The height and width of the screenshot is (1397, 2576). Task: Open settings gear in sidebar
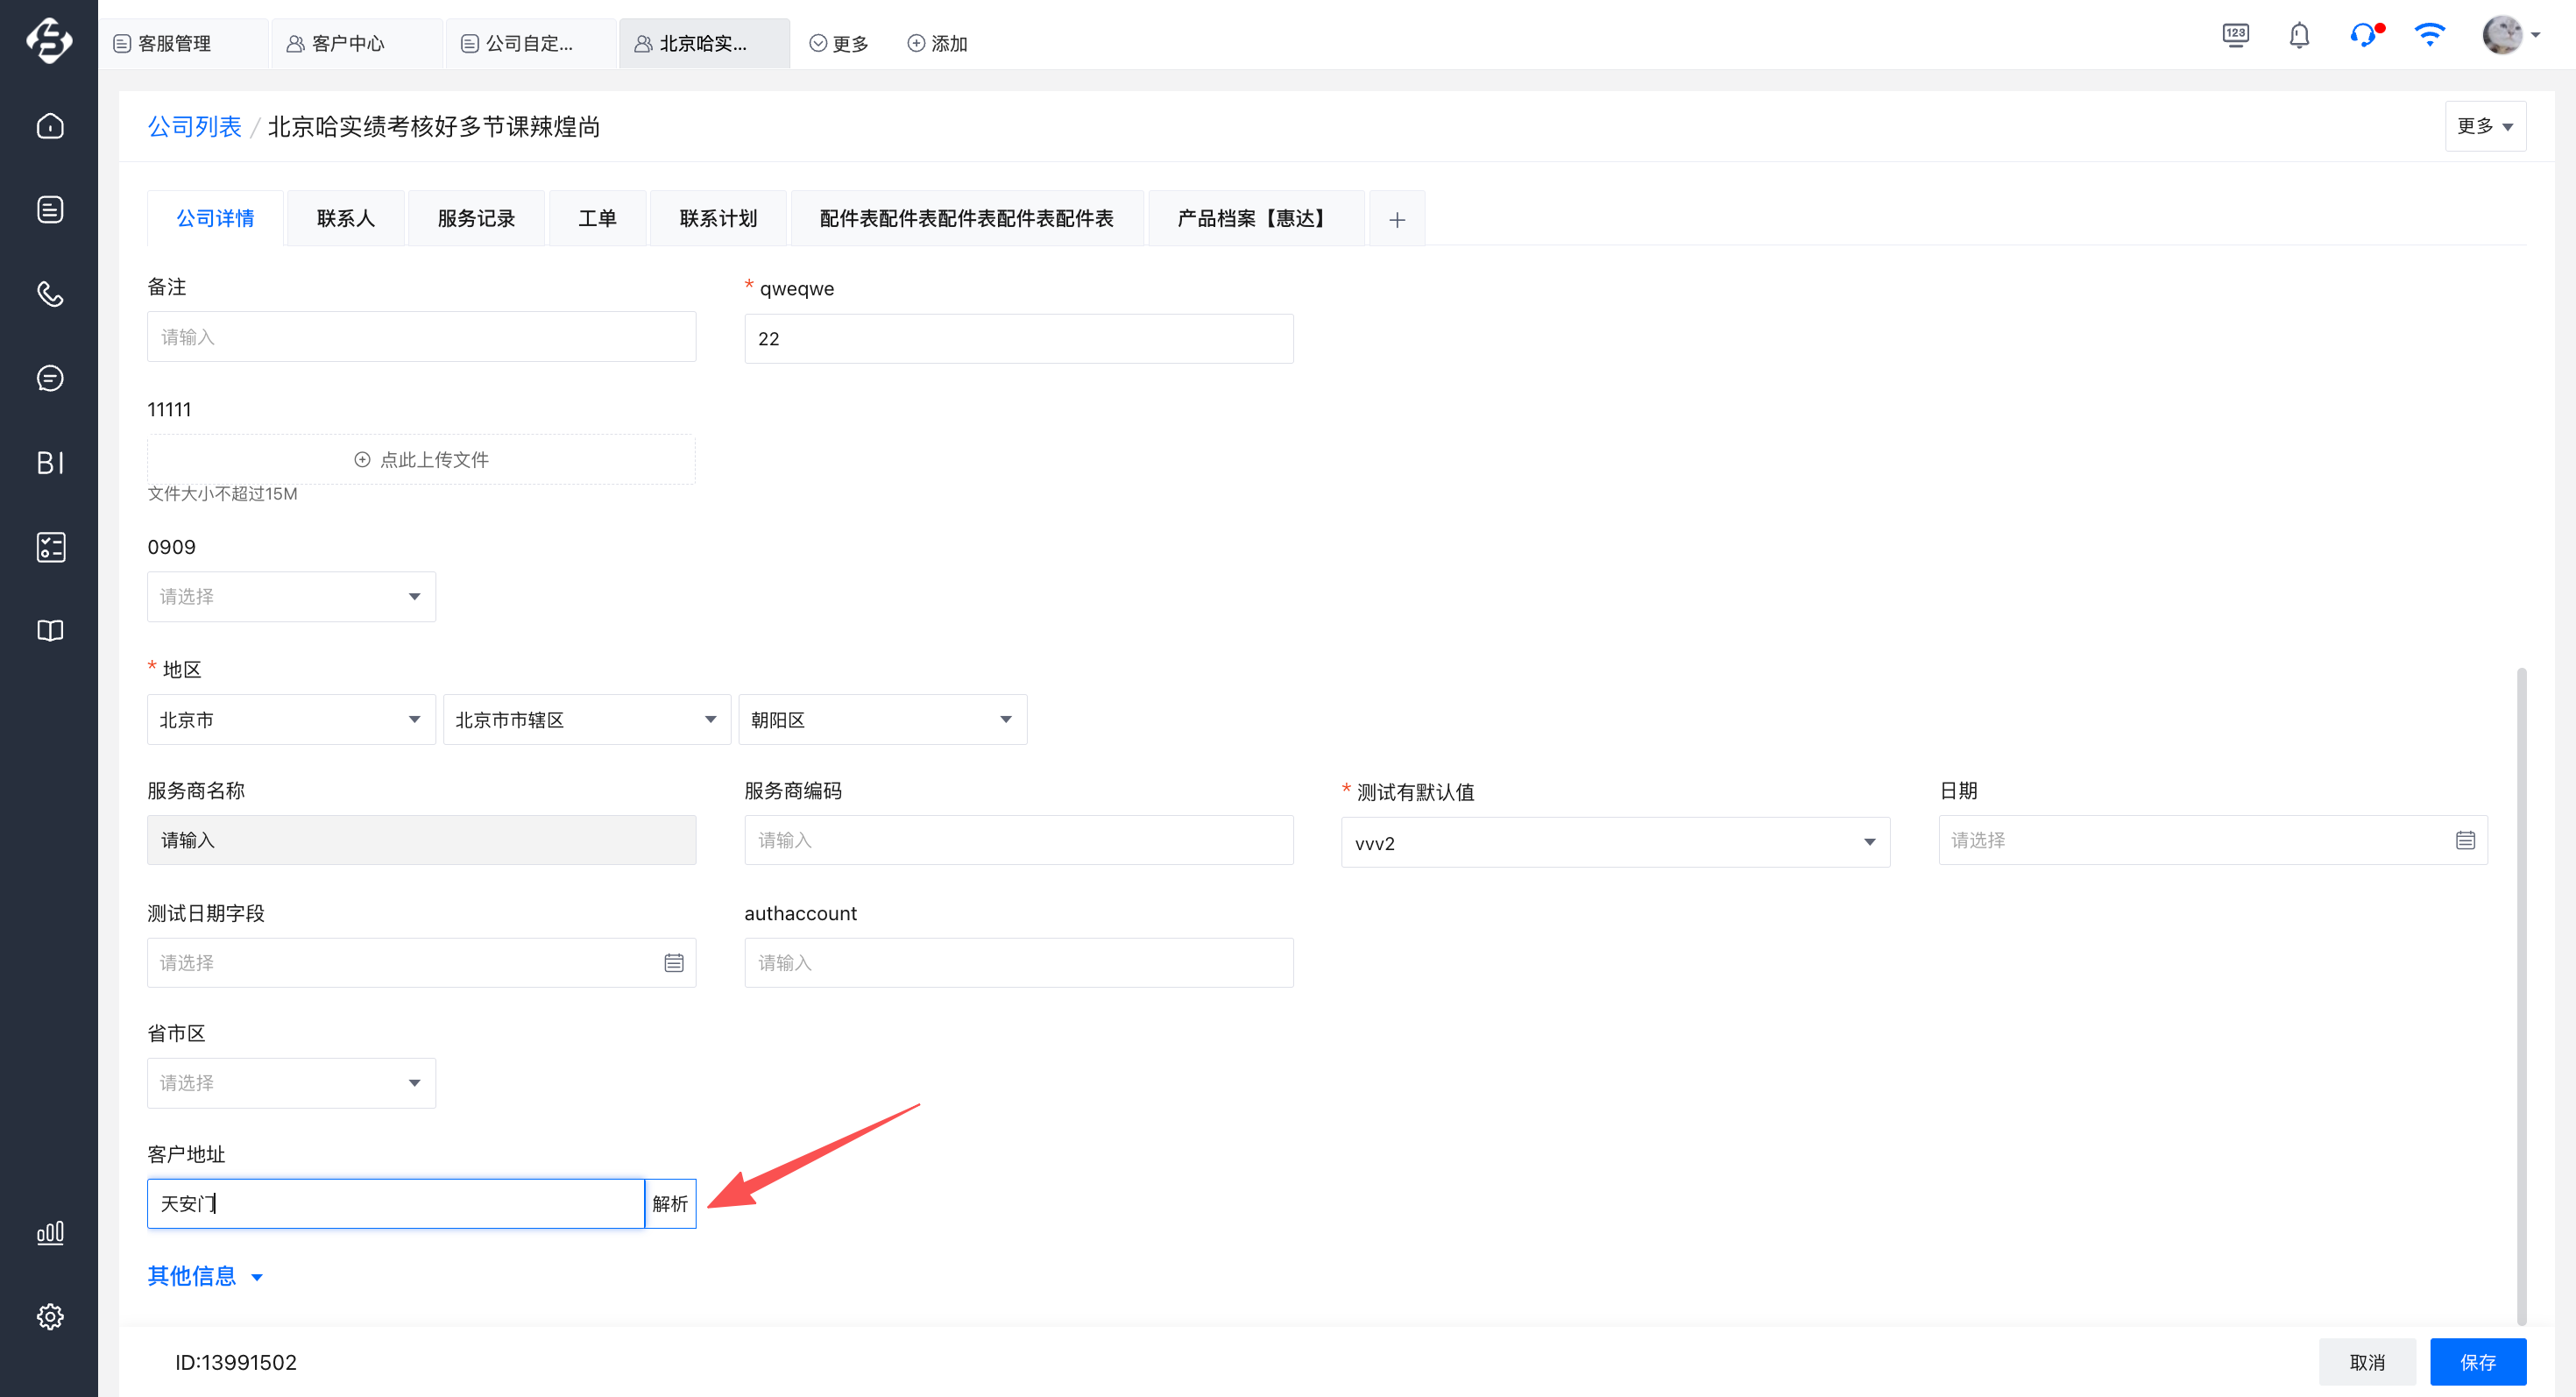tap(50, 1316)
